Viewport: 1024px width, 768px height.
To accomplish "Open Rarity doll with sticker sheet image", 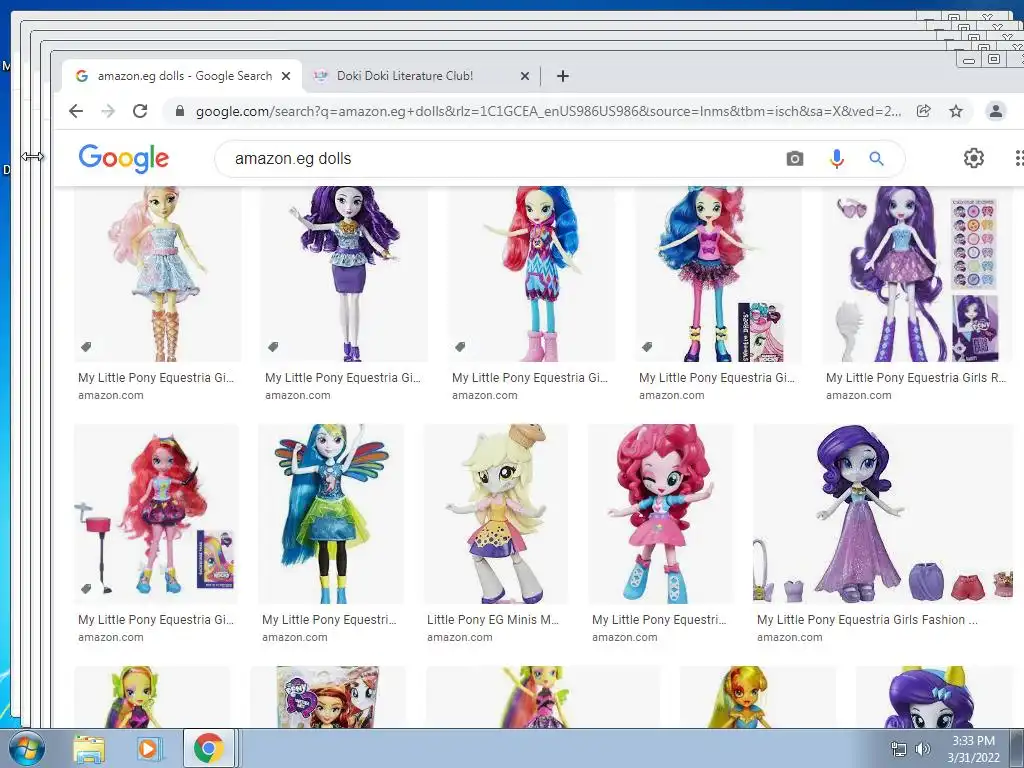I will pyautogui.click(x=917, y=274).
